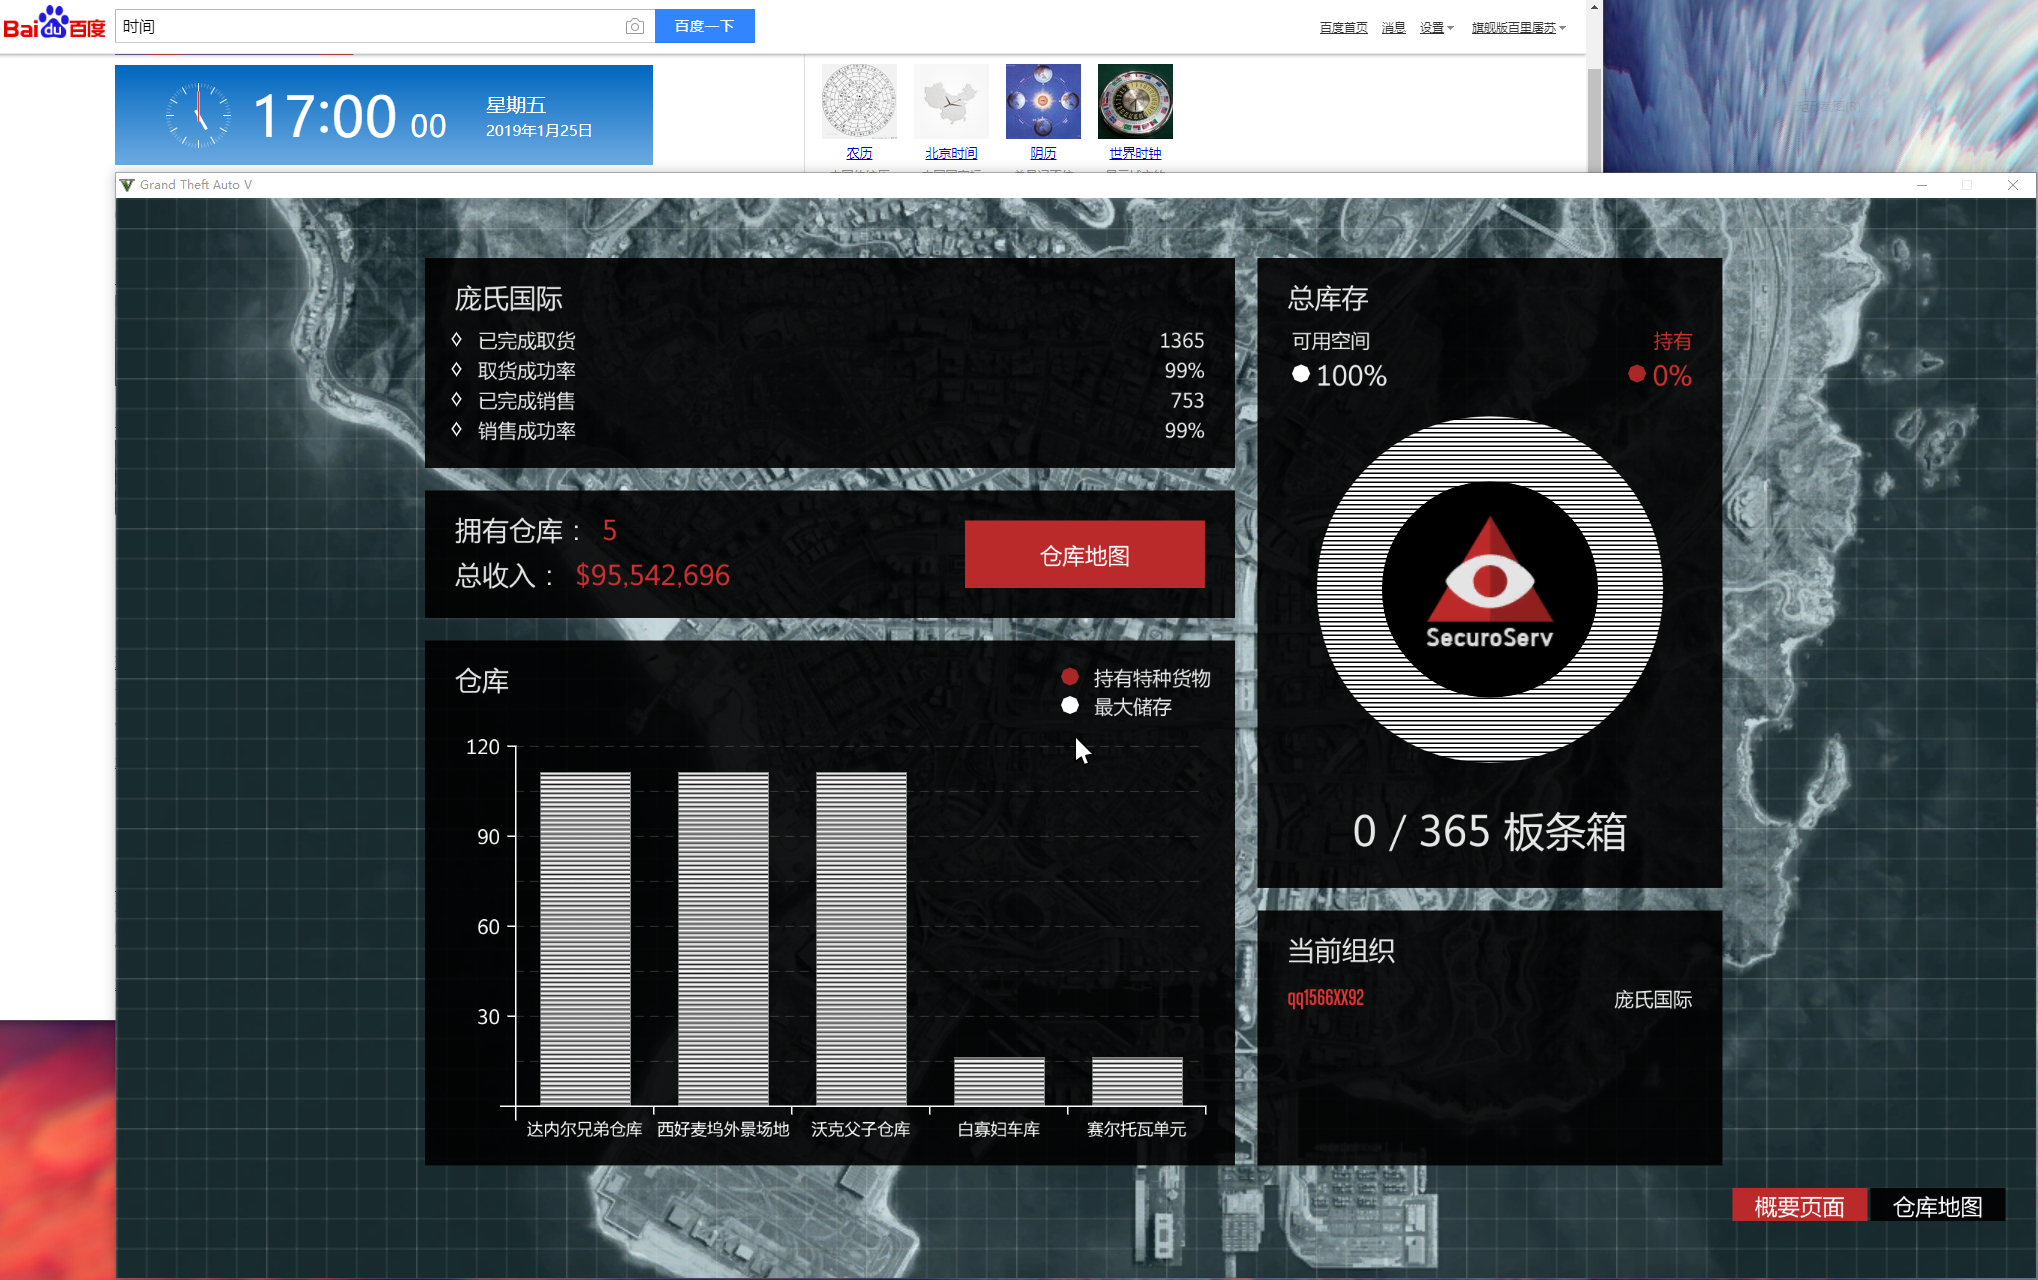Click the 白寡妇车库 bar in chart
2038x1280 pixels.
coord(999,1081)
